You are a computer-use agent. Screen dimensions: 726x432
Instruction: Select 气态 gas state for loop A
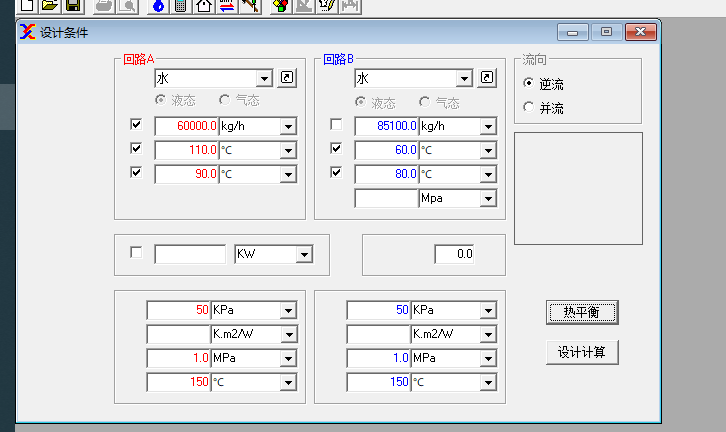point(225,100)
